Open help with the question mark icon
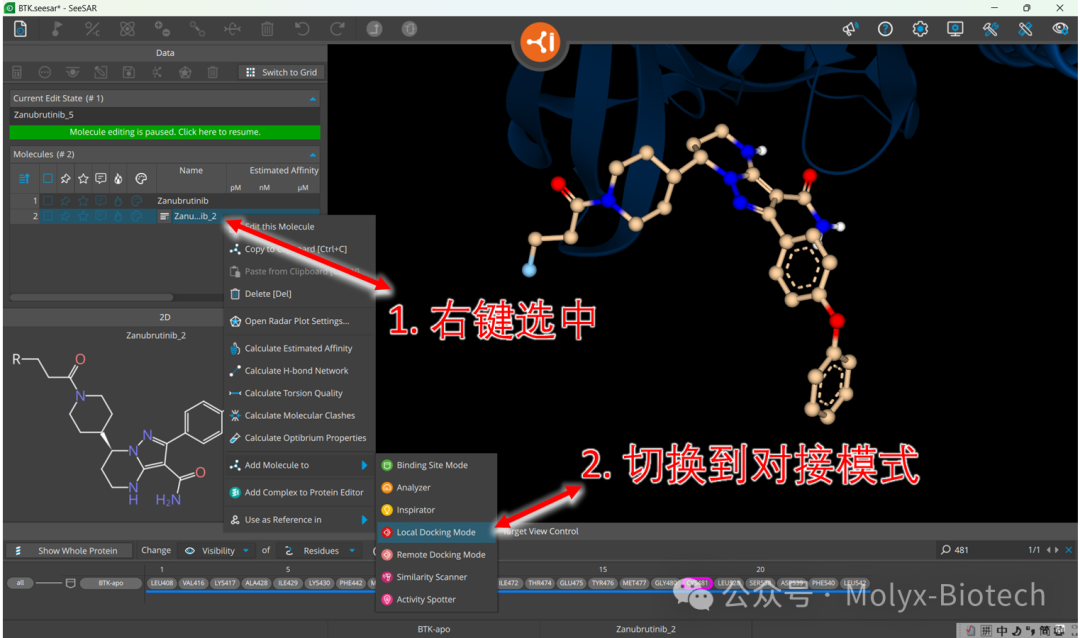The width and height of the screenshot is (1080, 638). click(x=885, y=29)
